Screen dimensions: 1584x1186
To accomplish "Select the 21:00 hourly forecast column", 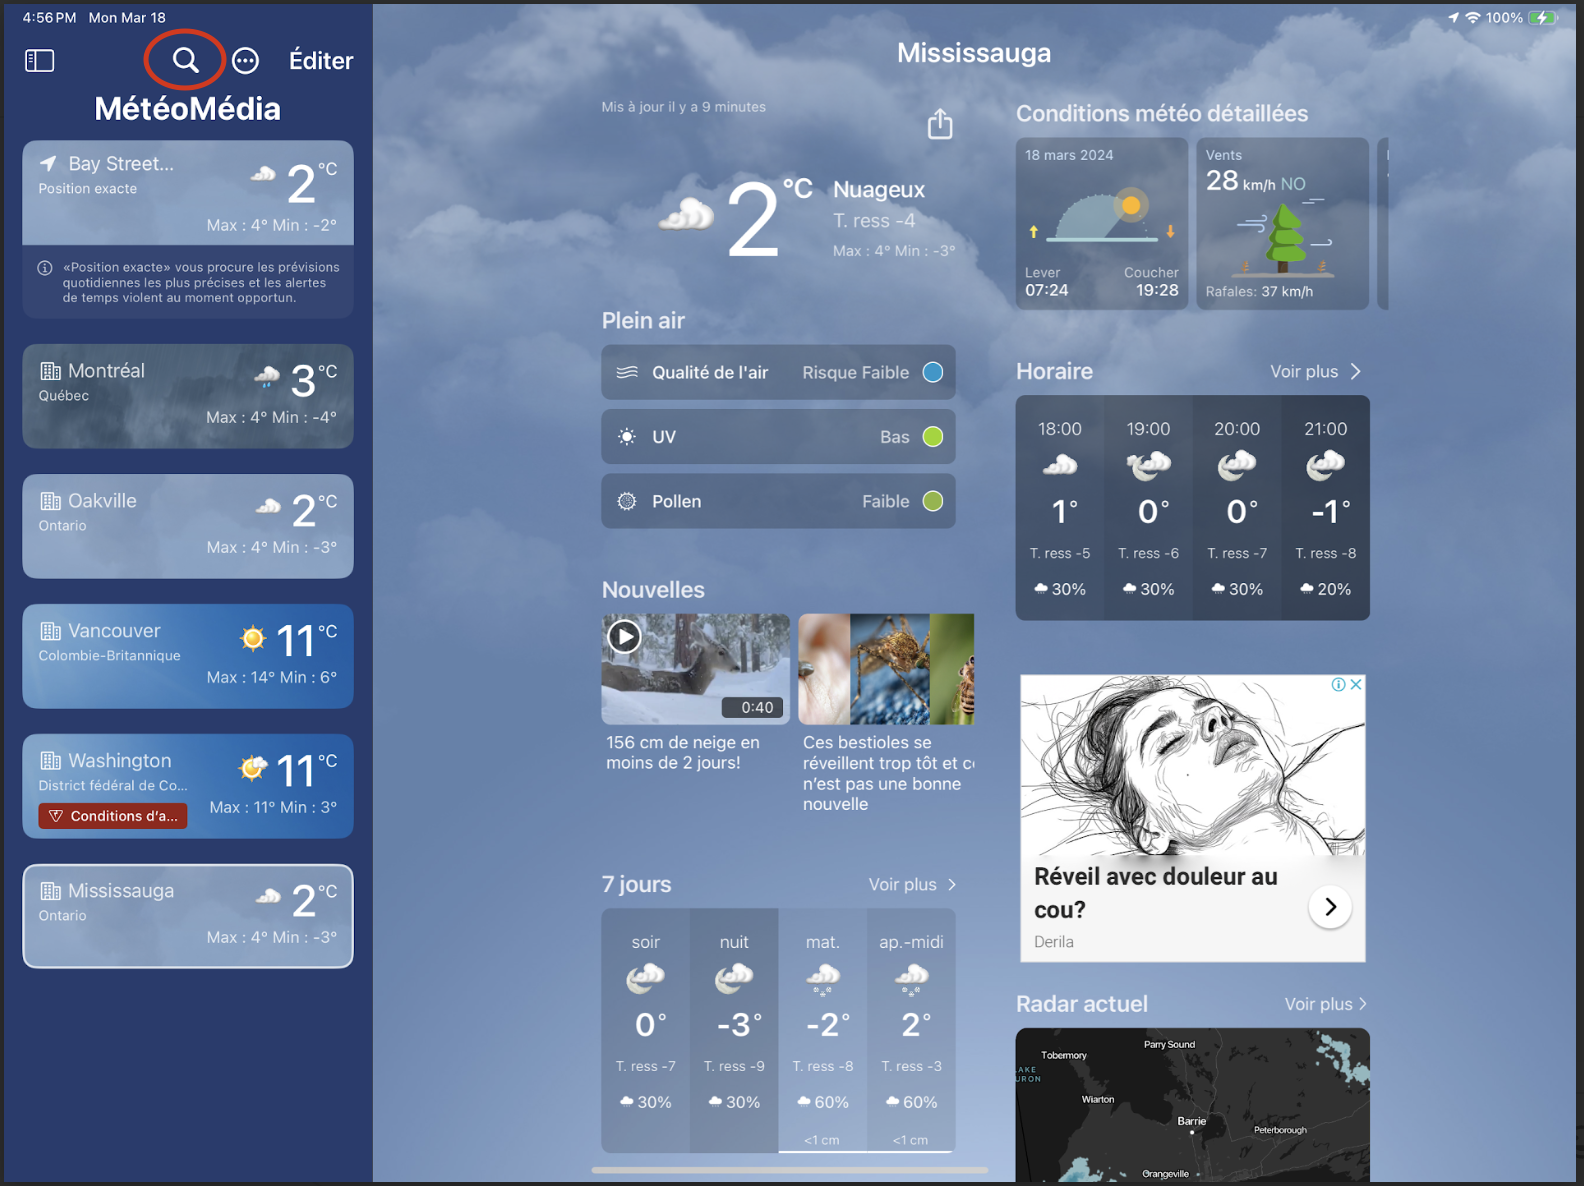I will pos(1326,508).
